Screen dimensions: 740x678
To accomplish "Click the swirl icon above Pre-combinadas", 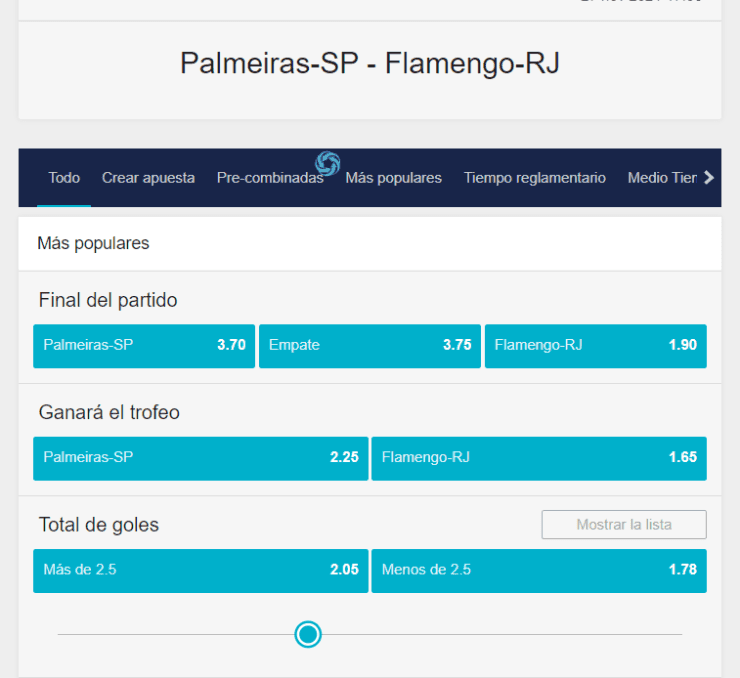I will tap(328, 162).
